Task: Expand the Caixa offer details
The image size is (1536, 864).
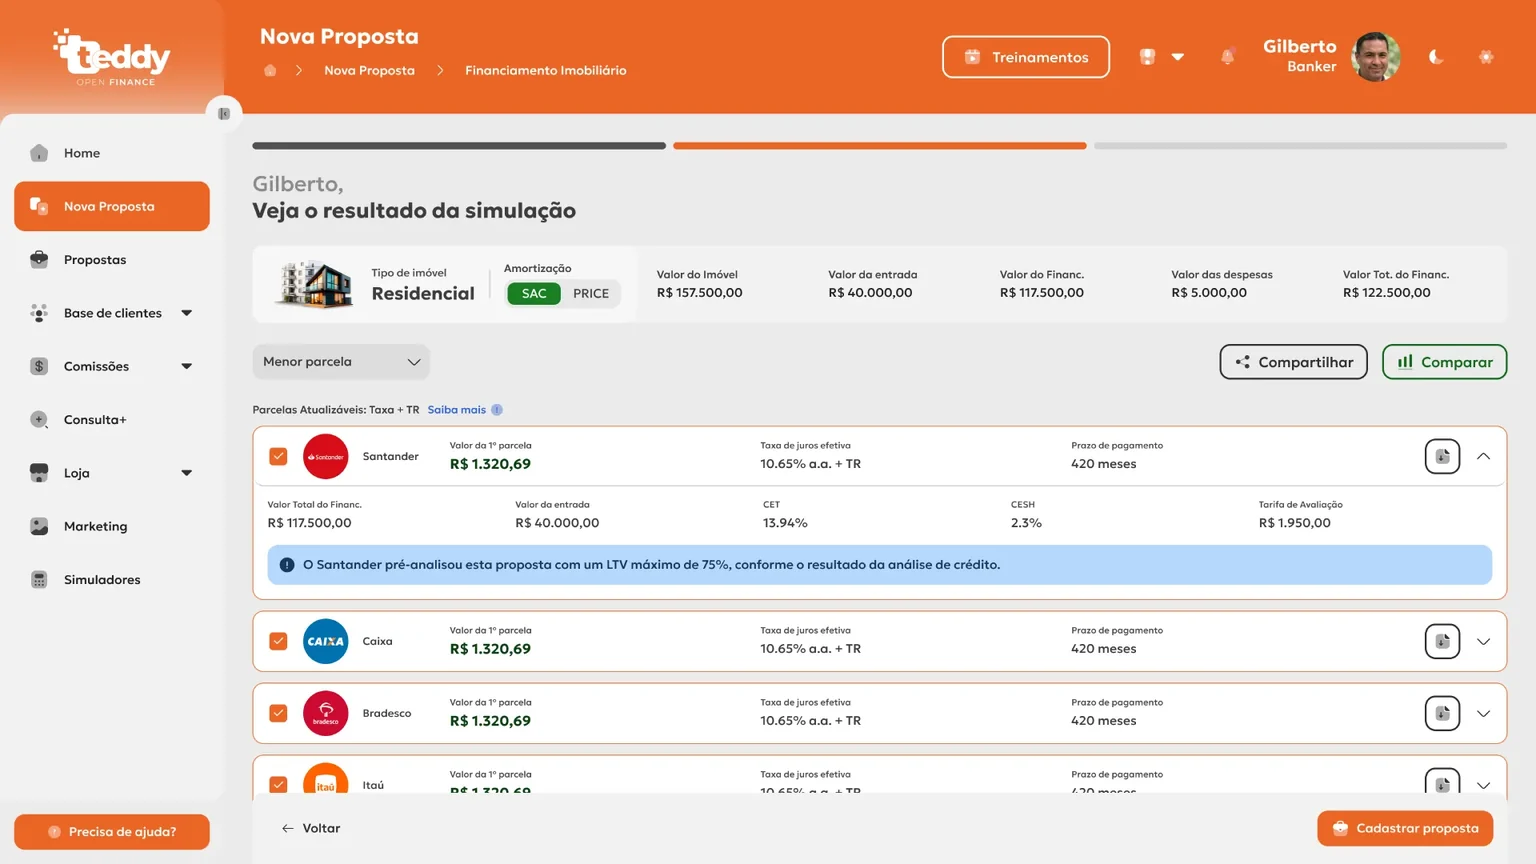Action: pos(1483,641)
